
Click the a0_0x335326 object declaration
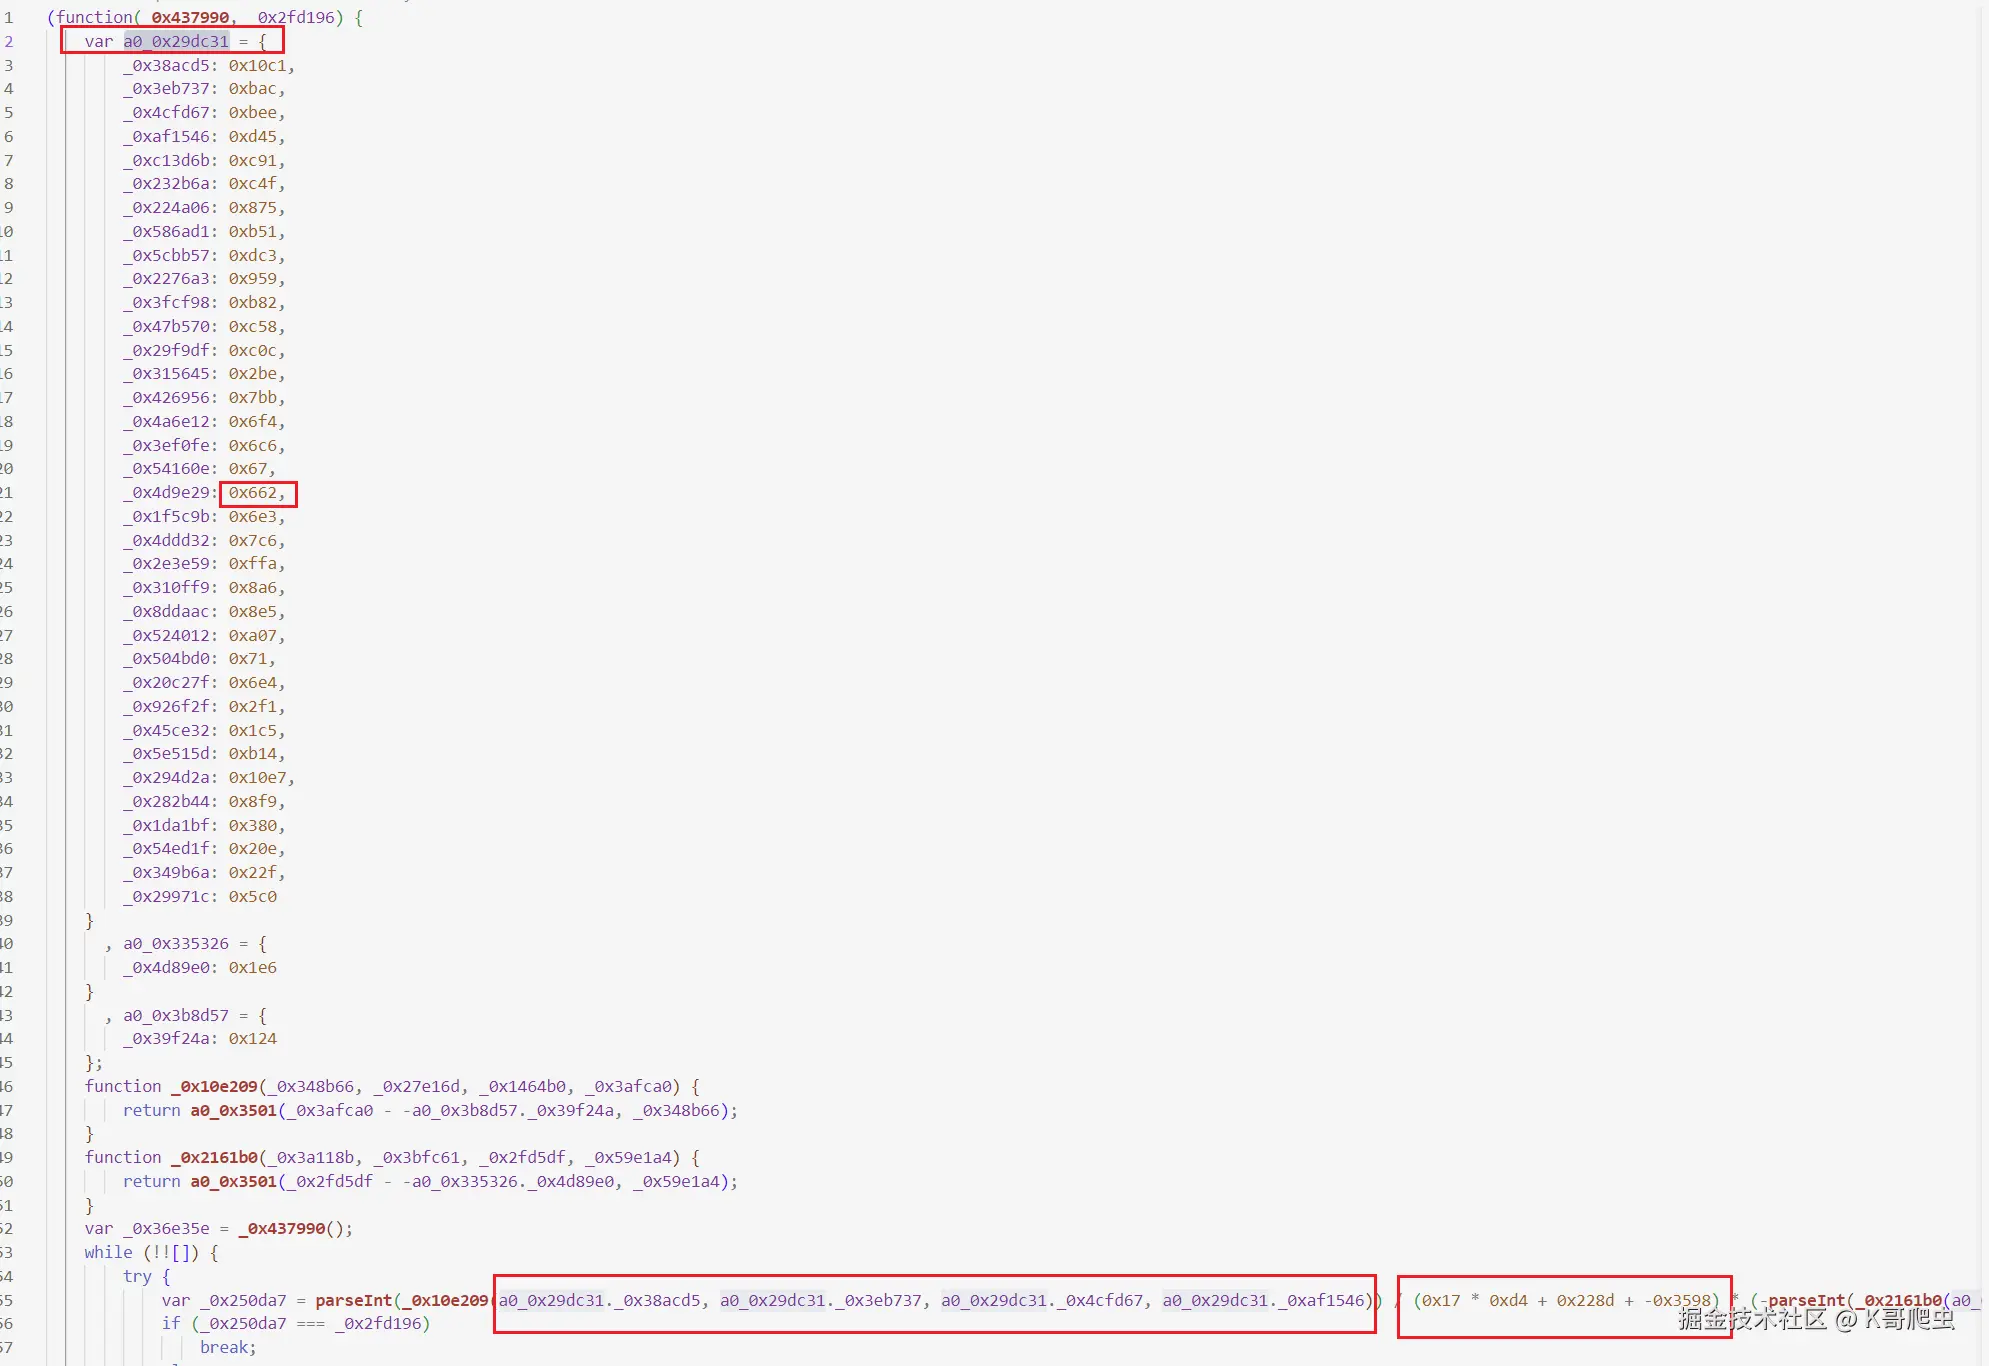coord(176,943)
